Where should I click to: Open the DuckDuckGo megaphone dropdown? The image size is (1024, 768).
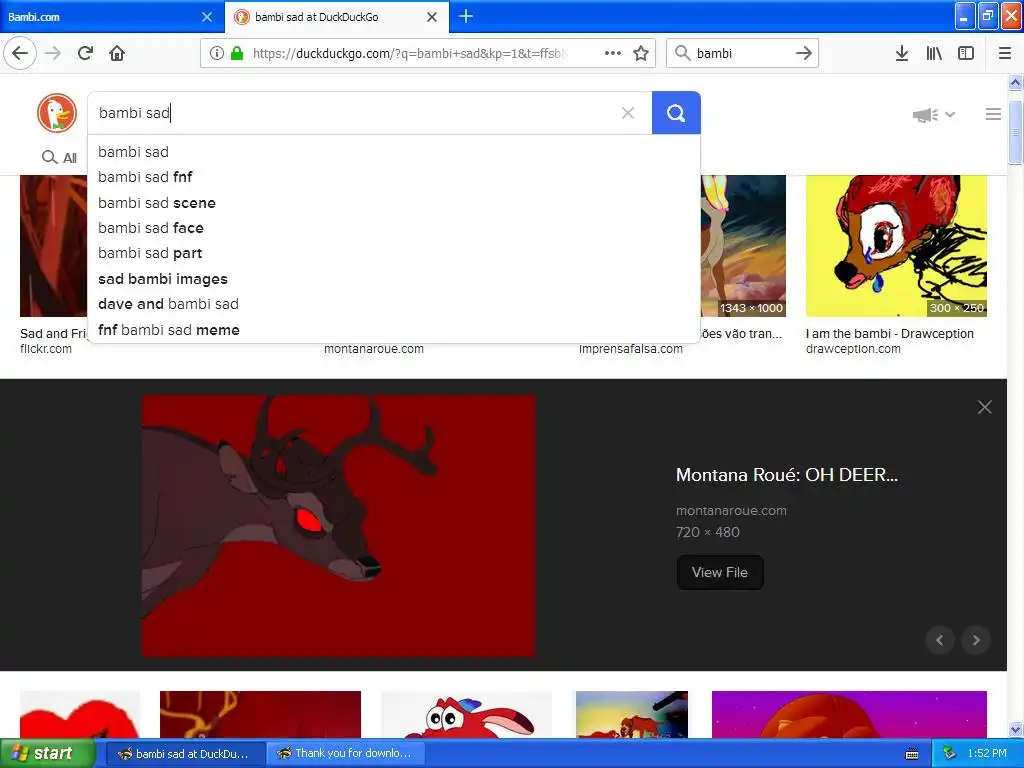pyautogui.click(x=934, y=115)
